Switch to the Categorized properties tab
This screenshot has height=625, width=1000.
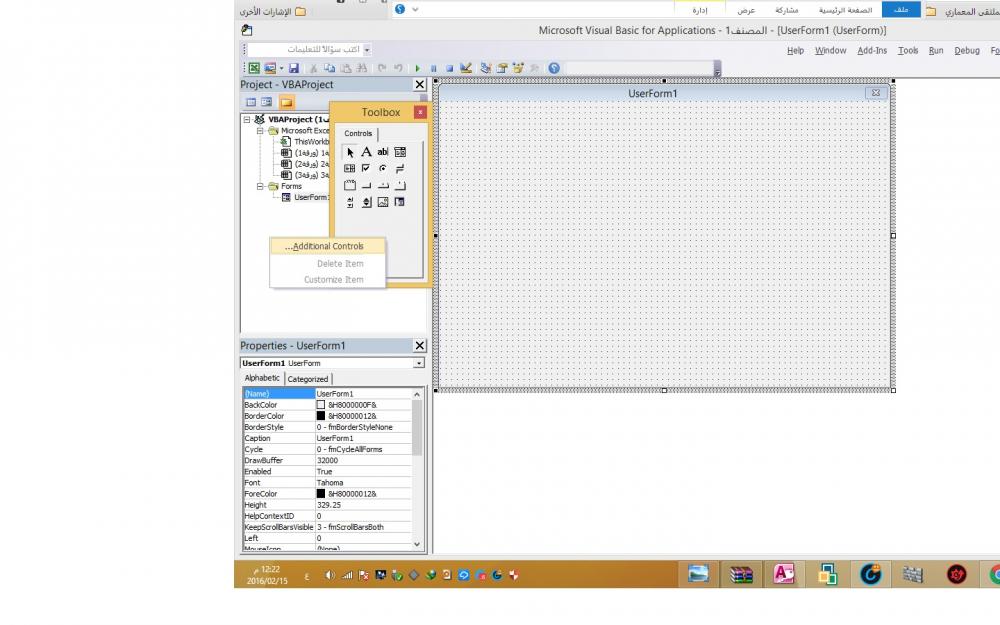(x=307, y=379)
